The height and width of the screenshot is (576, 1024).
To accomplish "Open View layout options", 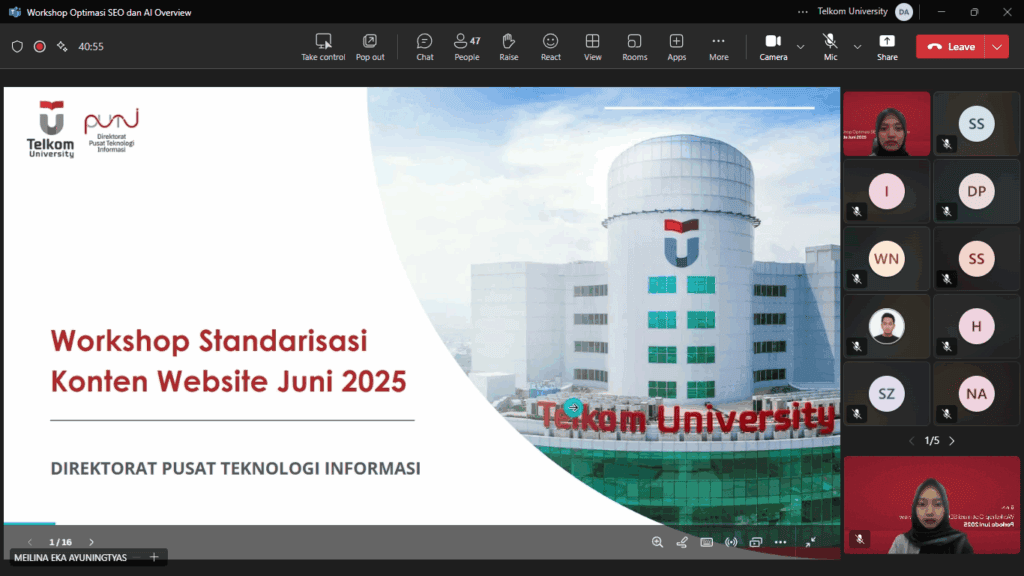I will (592, 47).
